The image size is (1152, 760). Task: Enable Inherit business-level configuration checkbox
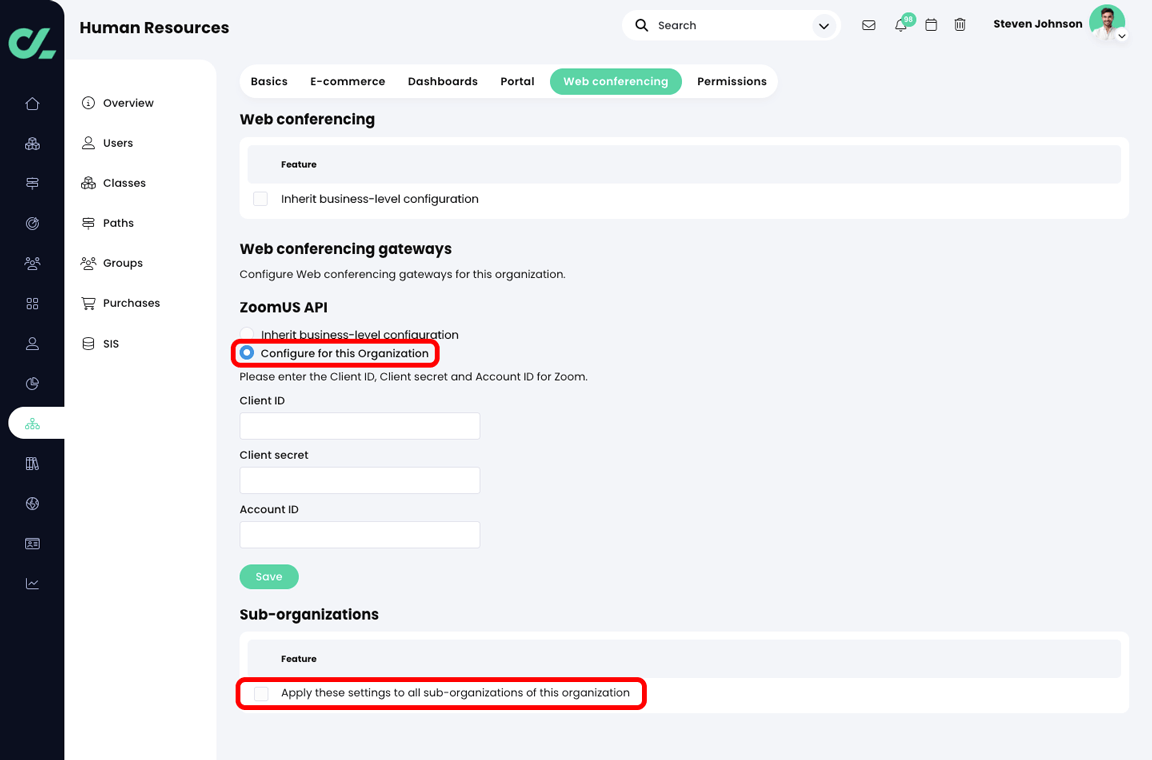click(x=260, y=198)
